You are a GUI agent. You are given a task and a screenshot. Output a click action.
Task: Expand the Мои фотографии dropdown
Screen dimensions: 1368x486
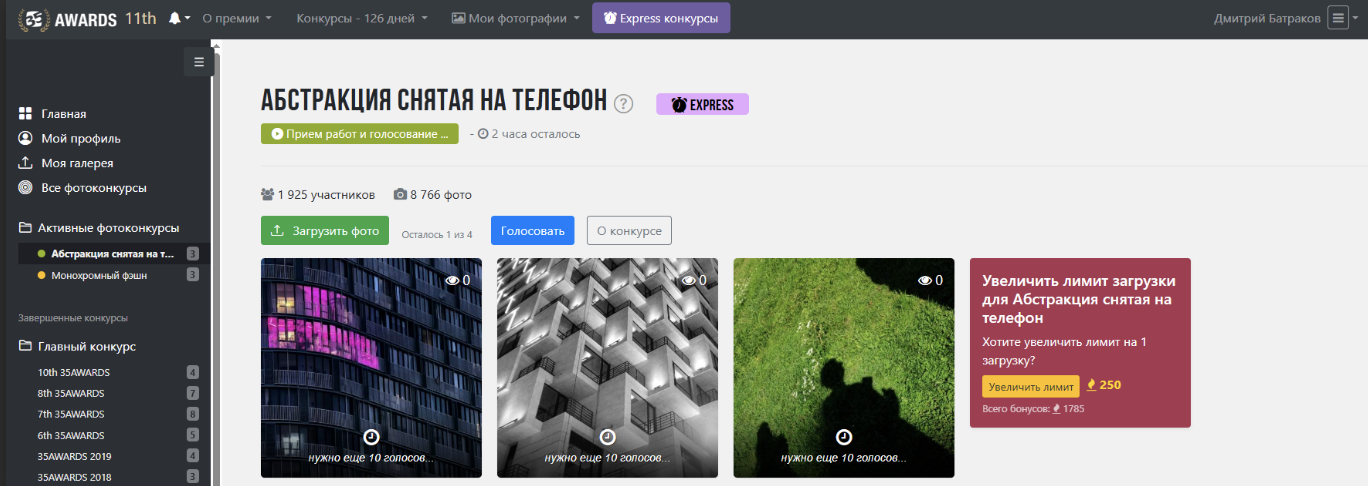click(x=515, y=18)
